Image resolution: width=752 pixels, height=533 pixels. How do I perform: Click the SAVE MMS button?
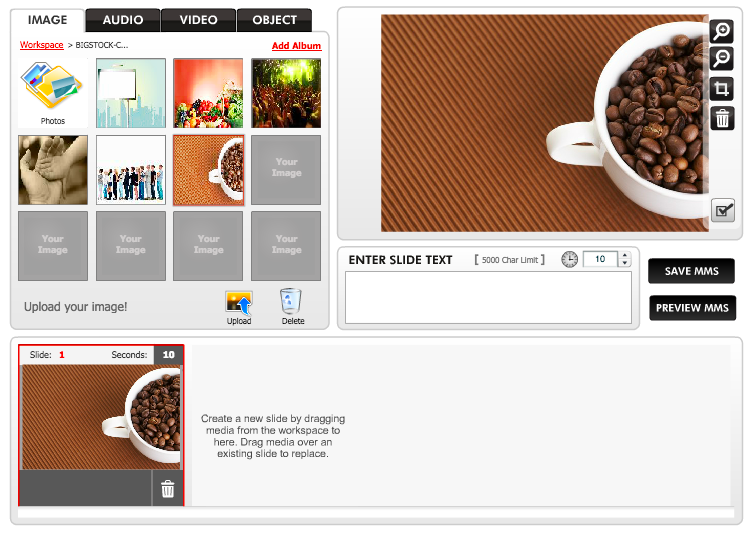[x=692, y=271]
